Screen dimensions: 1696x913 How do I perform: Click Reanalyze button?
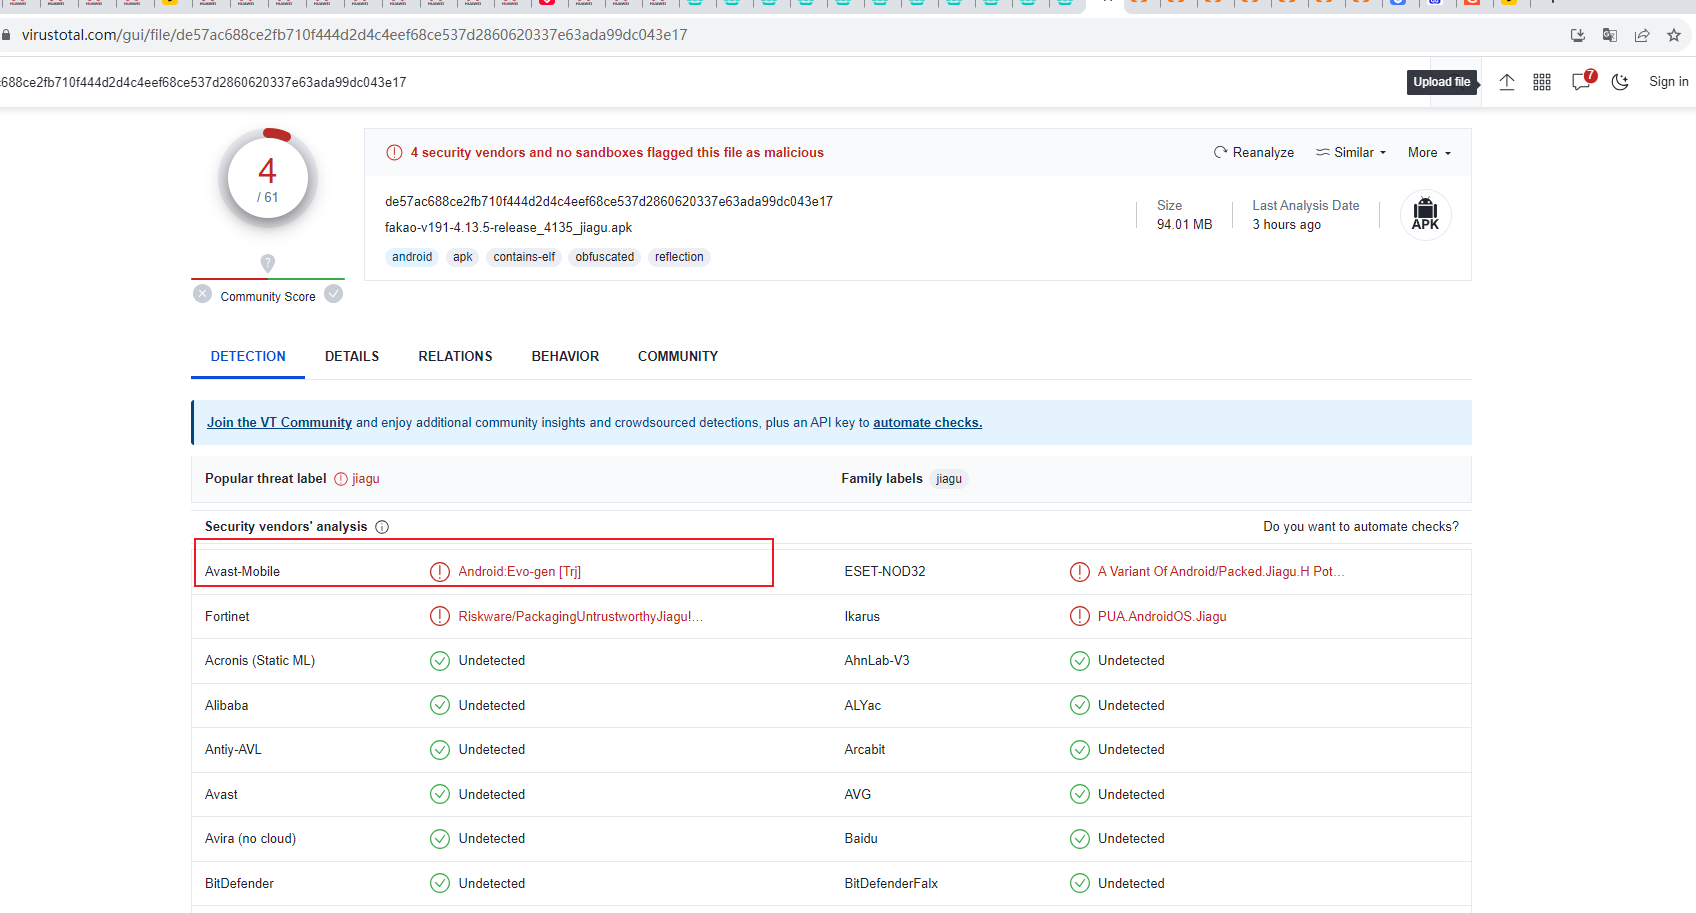(1253, 153)
